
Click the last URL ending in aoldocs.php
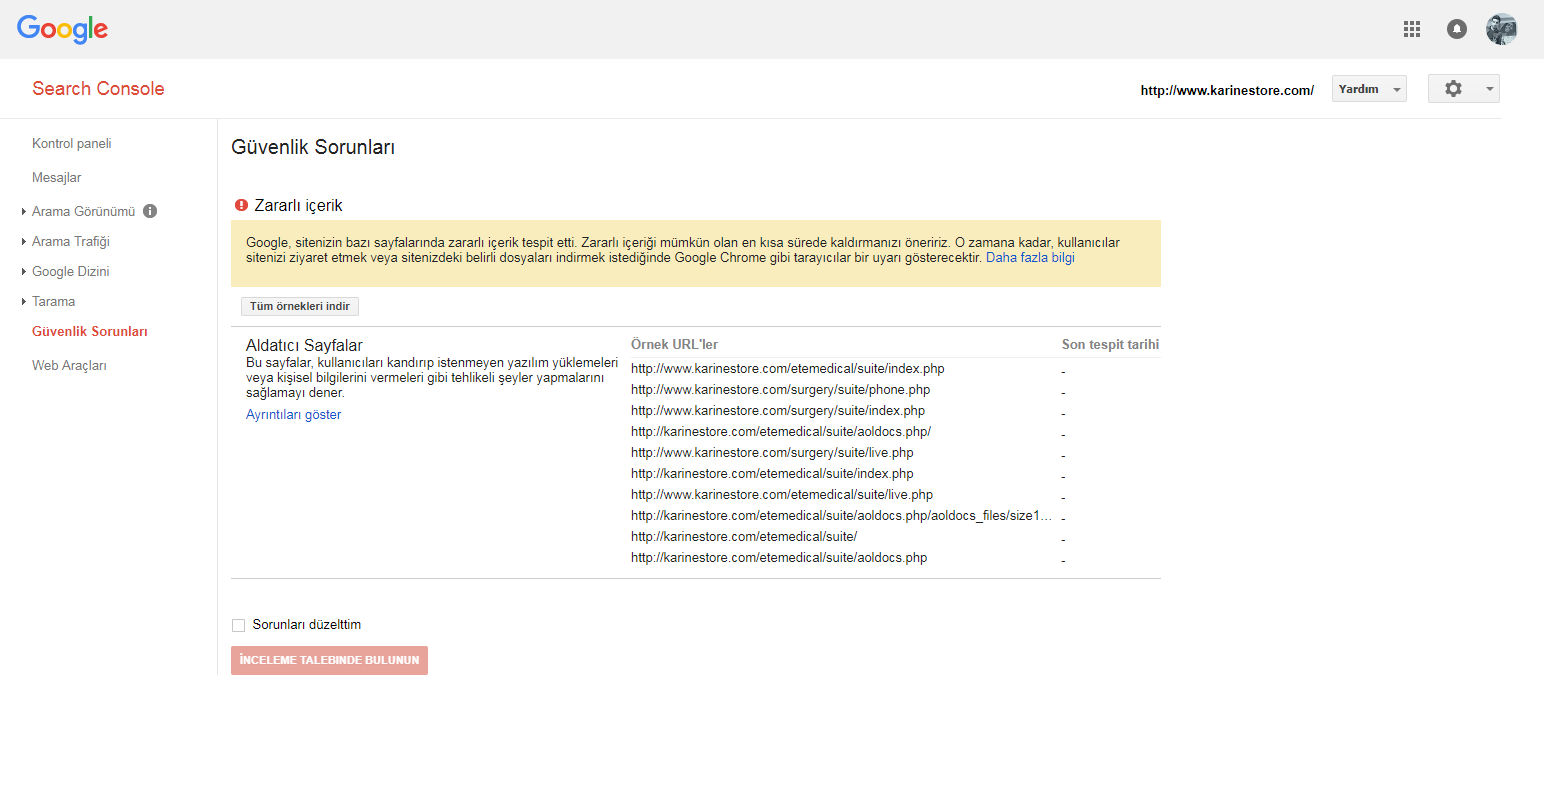tap(779, 558)
